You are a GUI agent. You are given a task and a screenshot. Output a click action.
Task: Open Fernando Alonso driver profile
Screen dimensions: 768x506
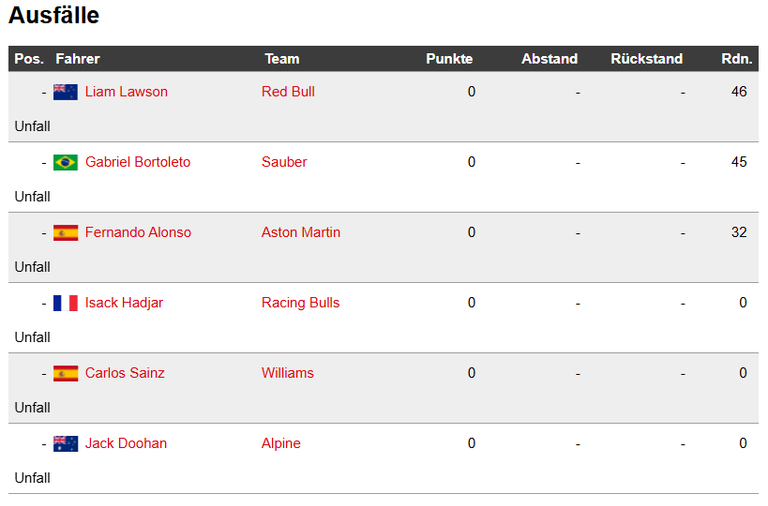click(138, 232)
